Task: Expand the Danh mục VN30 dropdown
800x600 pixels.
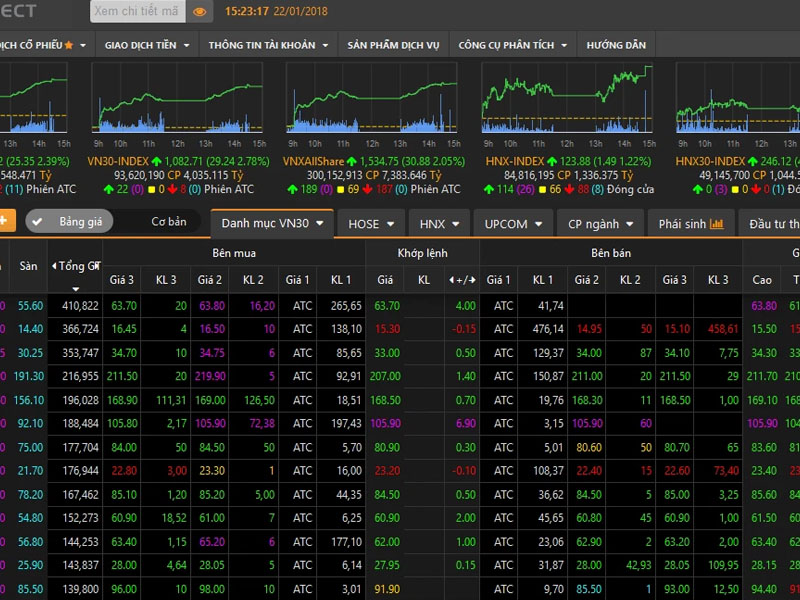Action: [272, 223]
